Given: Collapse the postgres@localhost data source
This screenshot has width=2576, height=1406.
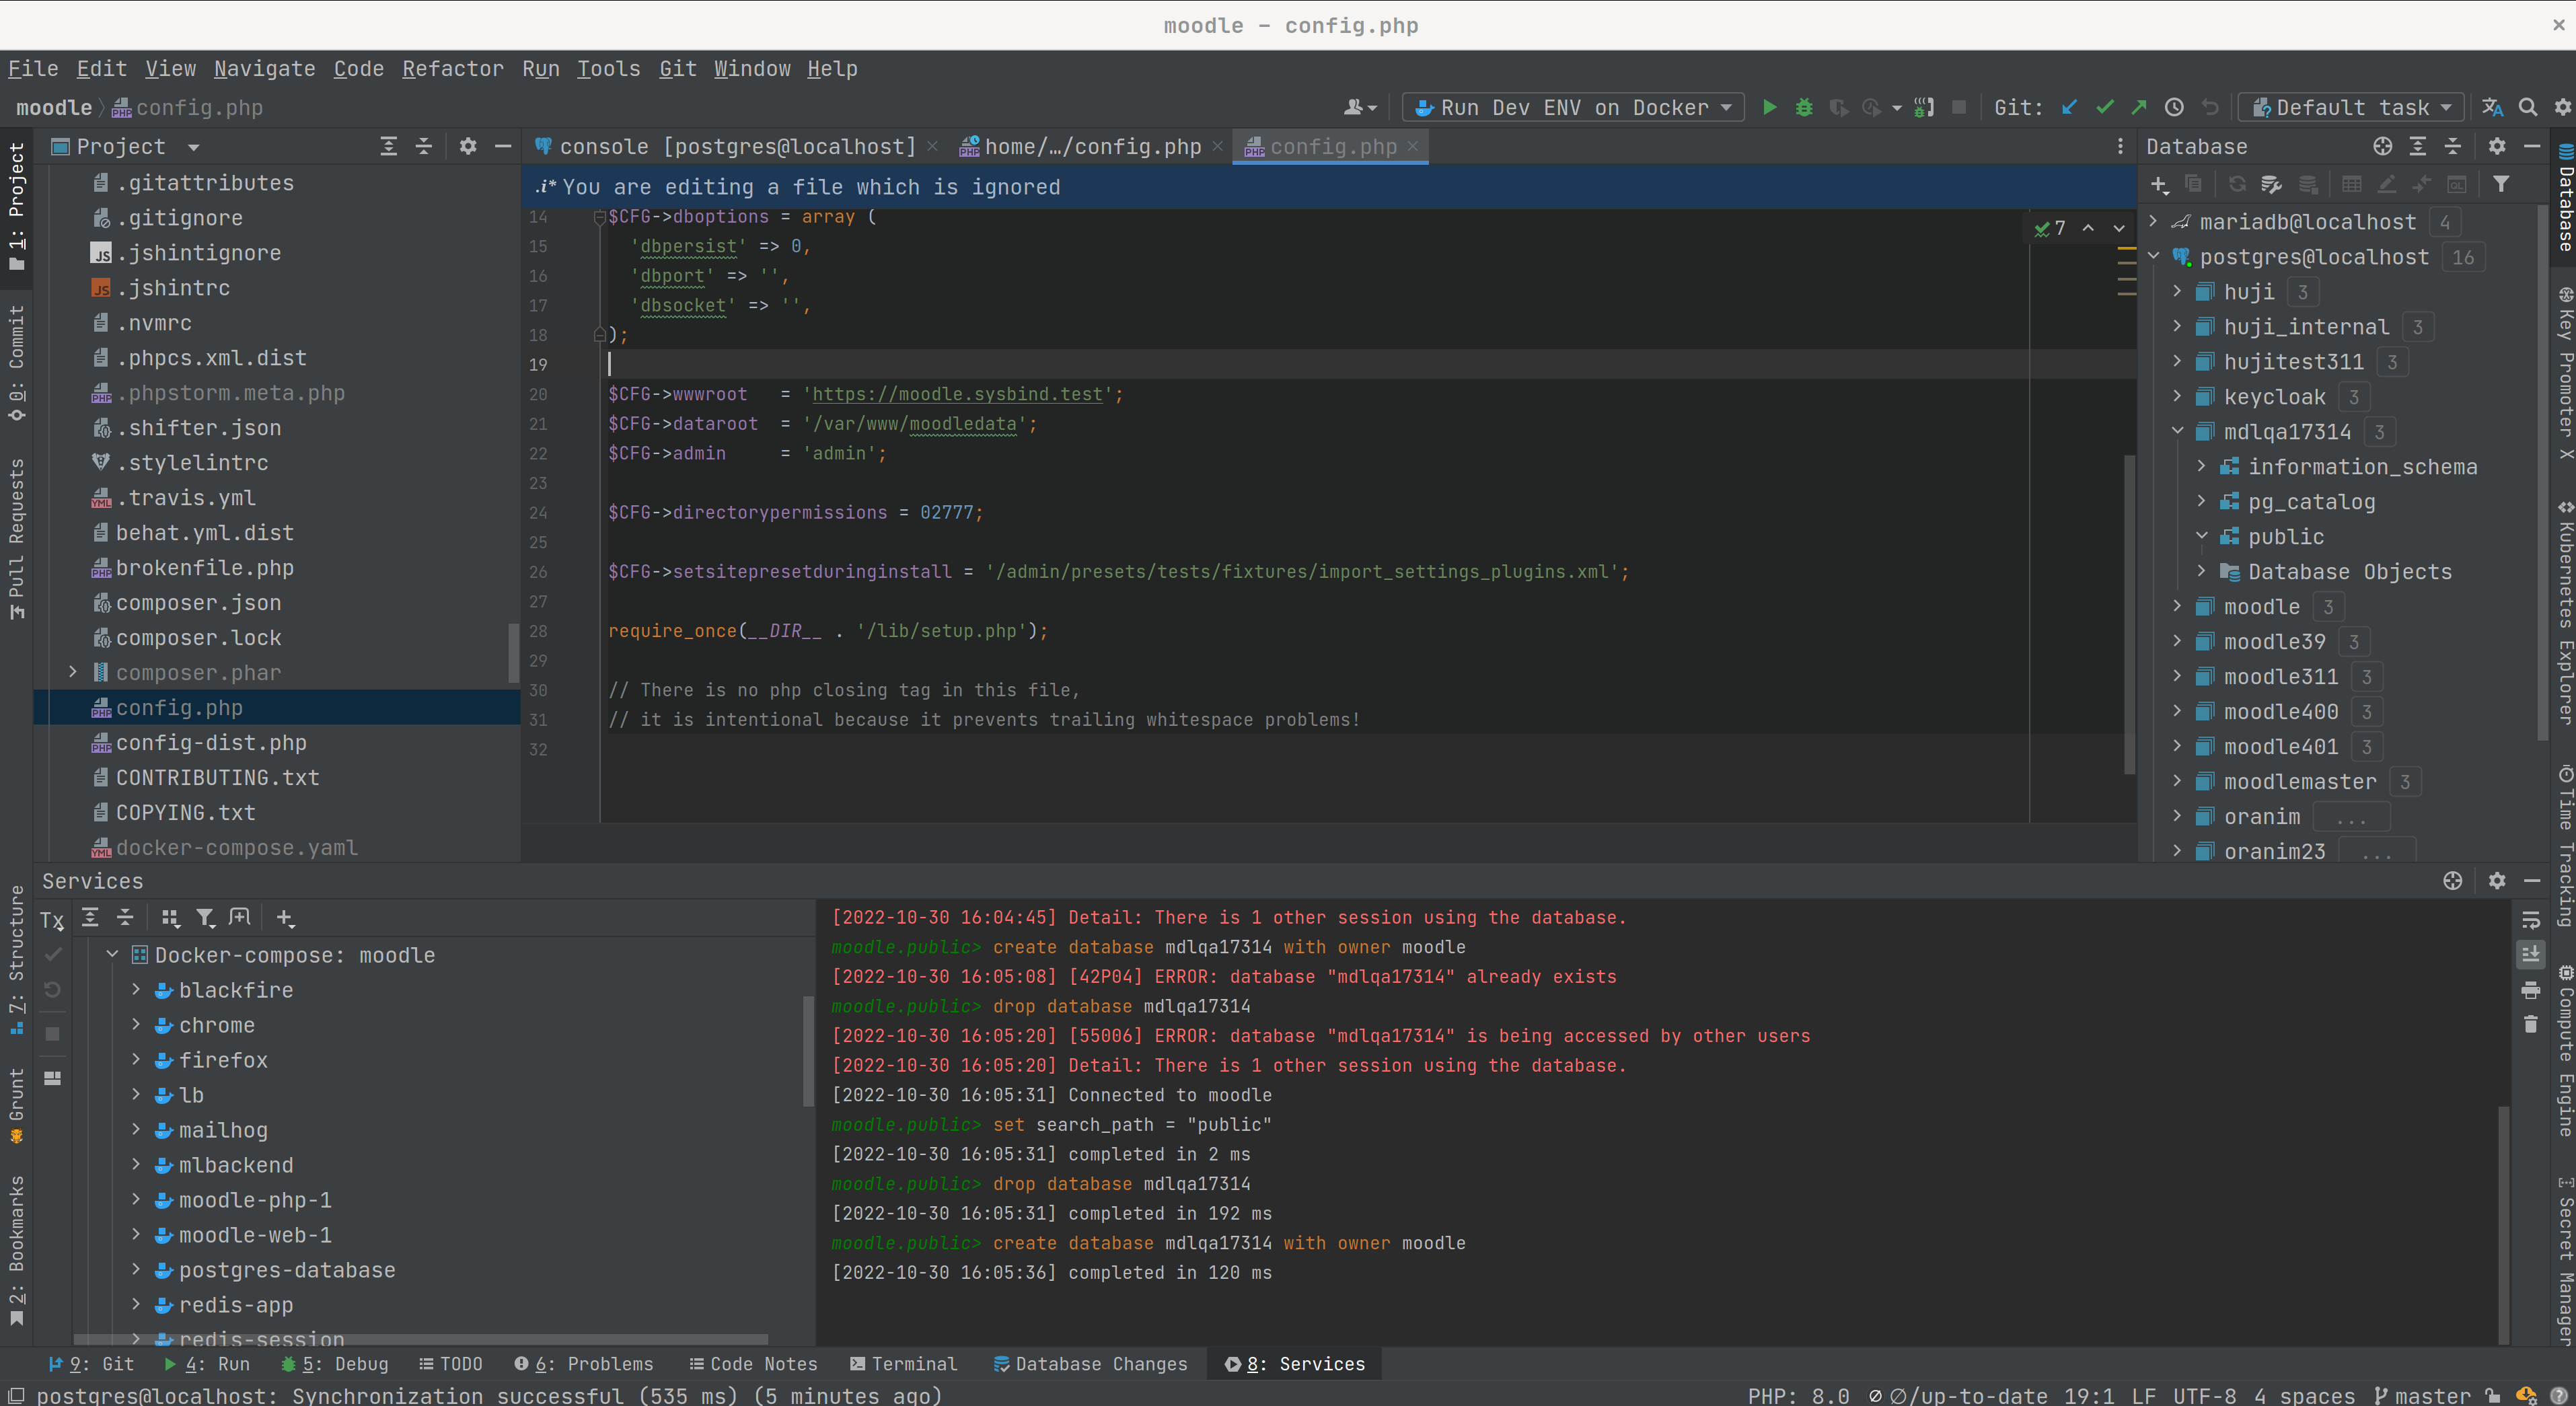Looking at the screenshot, I should [x=2153, y=256].
